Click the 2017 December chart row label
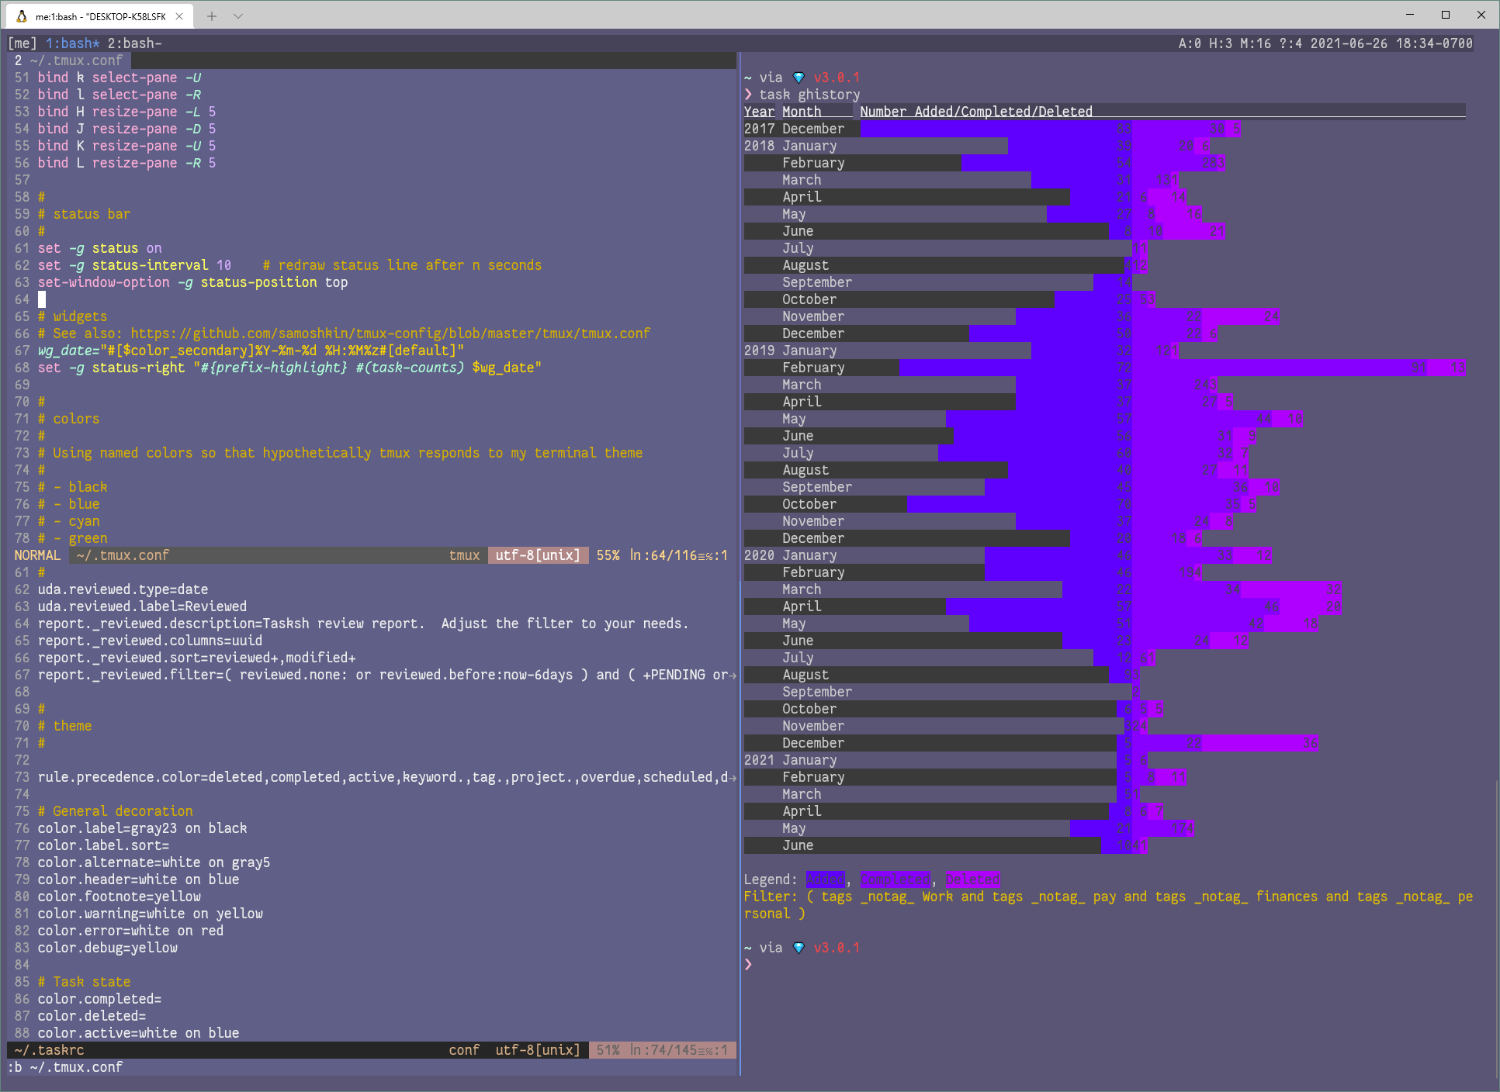This screenshot has height=1092, width=1500. [794, 128]
